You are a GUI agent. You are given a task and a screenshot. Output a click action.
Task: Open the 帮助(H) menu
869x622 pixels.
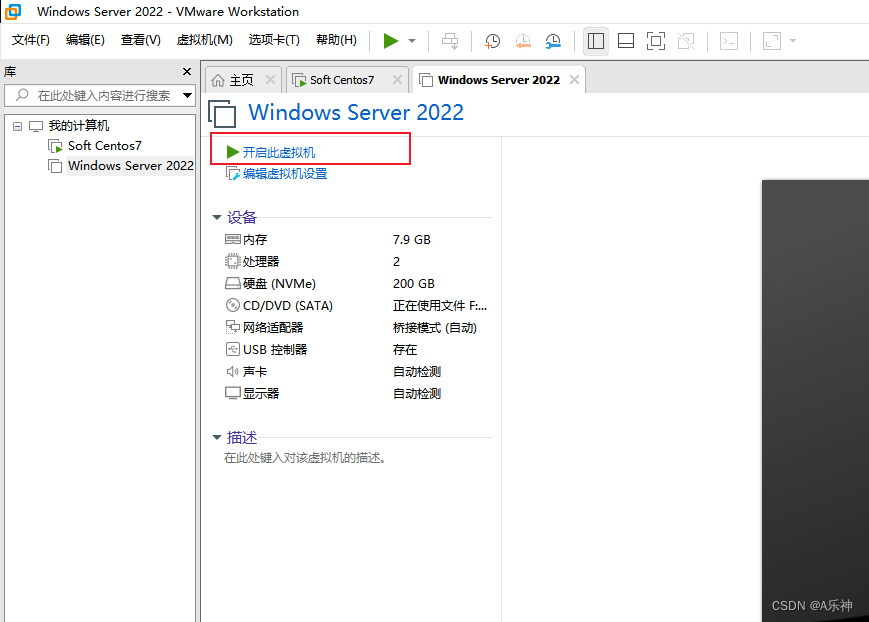coord(336,40)
